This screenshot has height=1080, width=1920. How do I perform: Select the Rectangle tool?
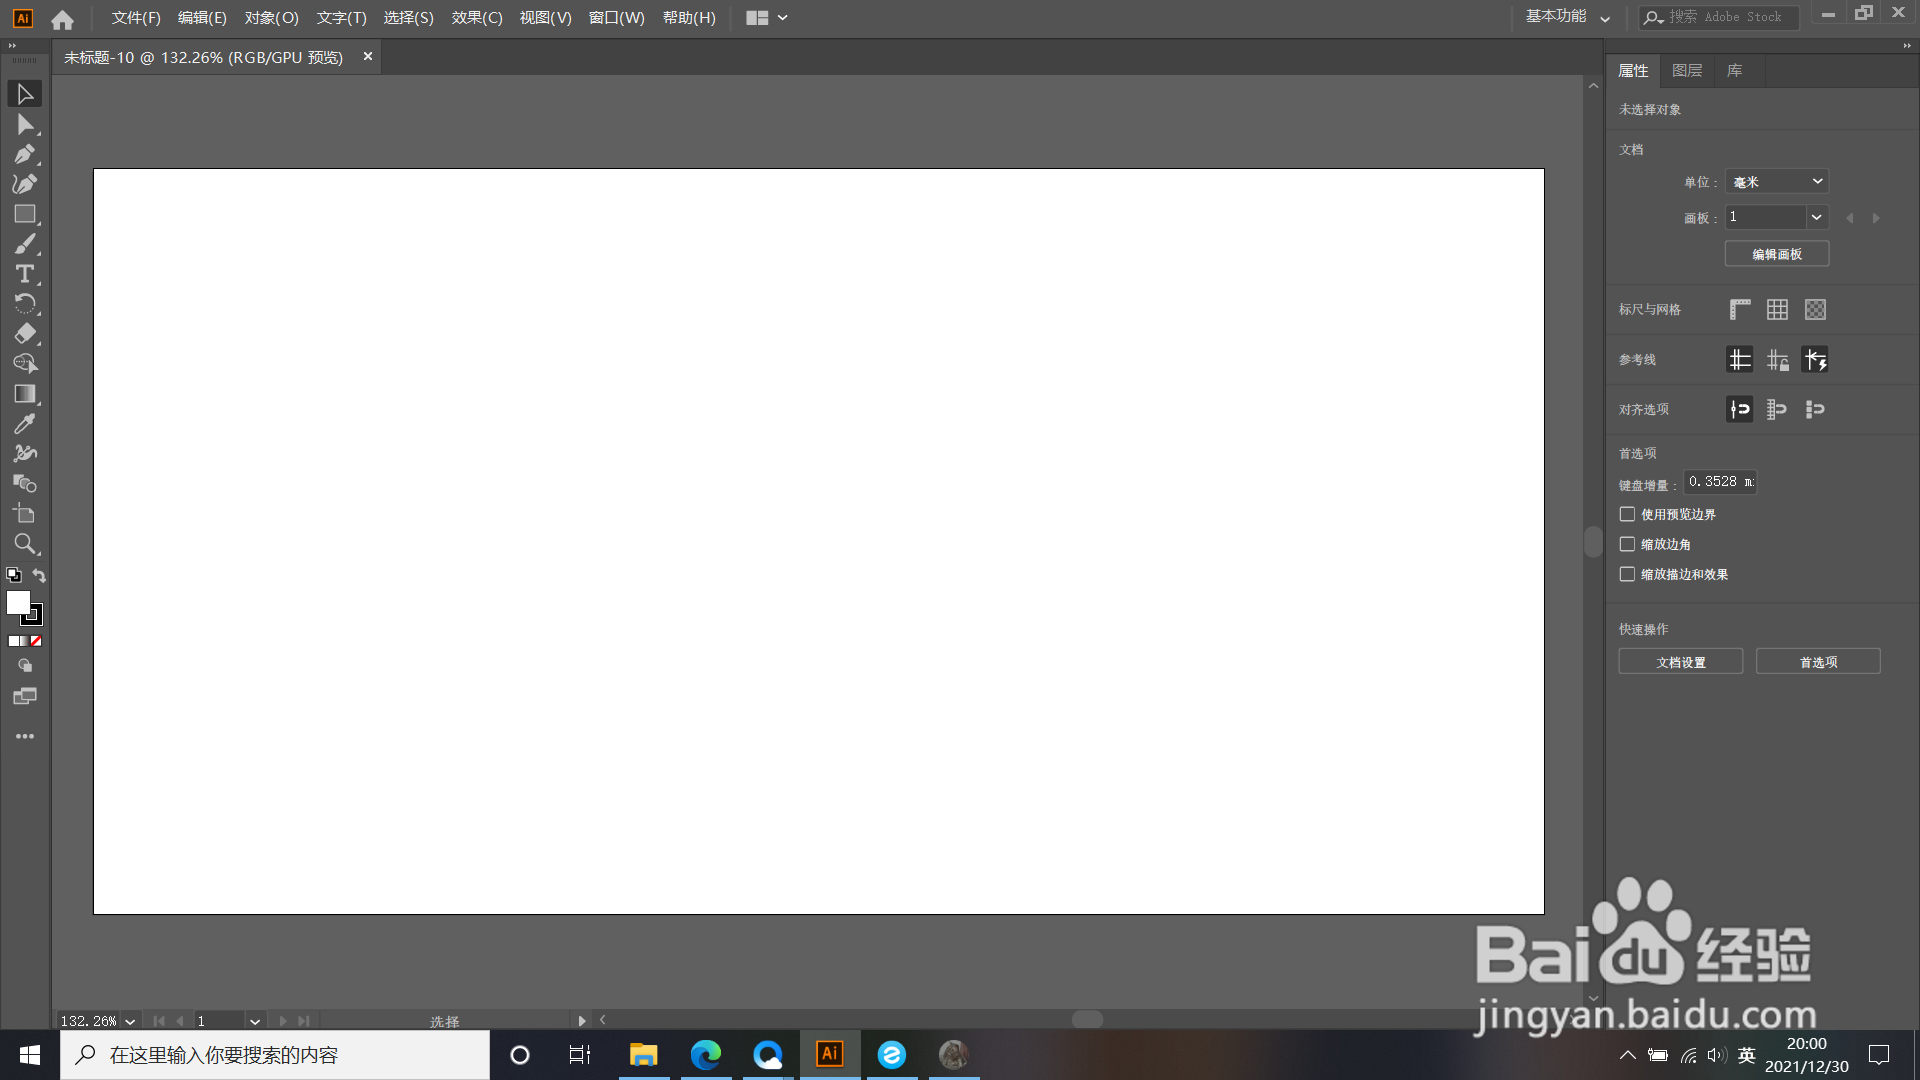coord(25,214)
